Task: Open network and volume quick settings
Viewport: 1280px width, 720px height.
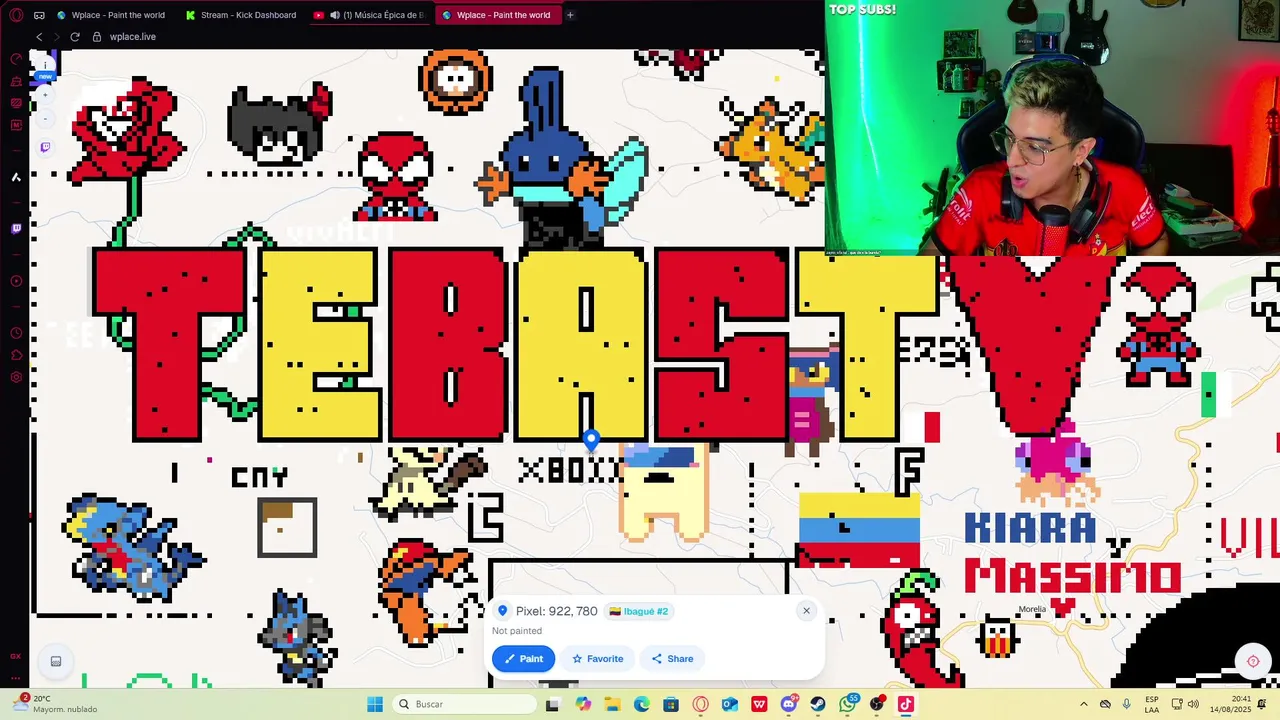Action: tap(1187, 704)
